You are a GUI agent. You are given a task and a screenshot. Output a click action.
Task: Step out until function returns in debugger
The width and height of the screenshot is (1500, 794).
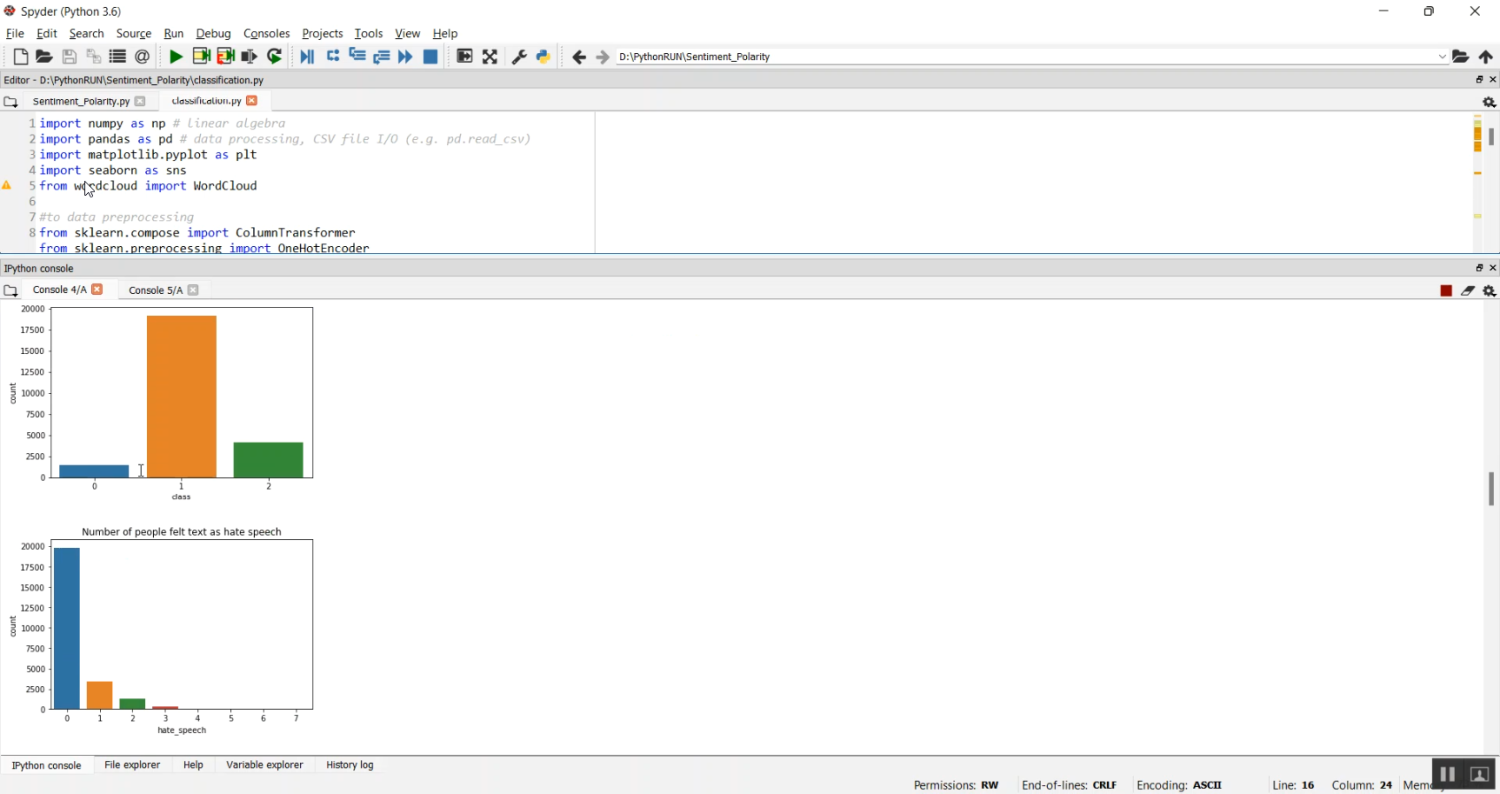pyautogui.click(x=381, y=57)
